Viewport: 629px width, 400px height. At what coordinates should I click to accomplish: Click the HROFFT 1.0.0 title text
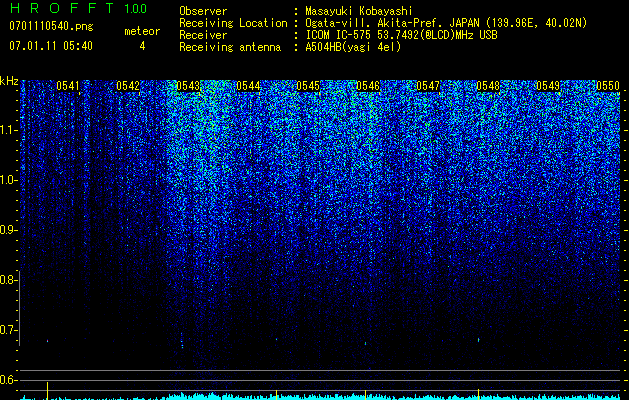pos(78,8)
